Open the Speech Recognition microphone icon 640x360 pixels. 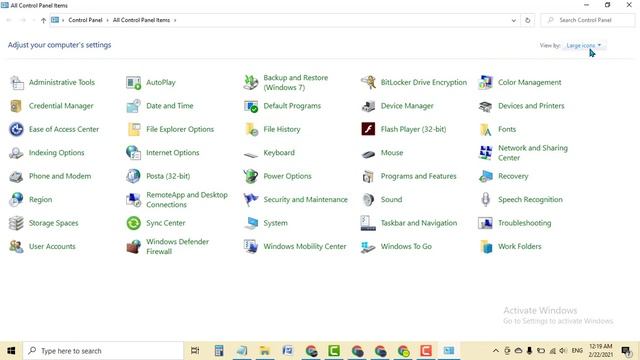[485, 200]
